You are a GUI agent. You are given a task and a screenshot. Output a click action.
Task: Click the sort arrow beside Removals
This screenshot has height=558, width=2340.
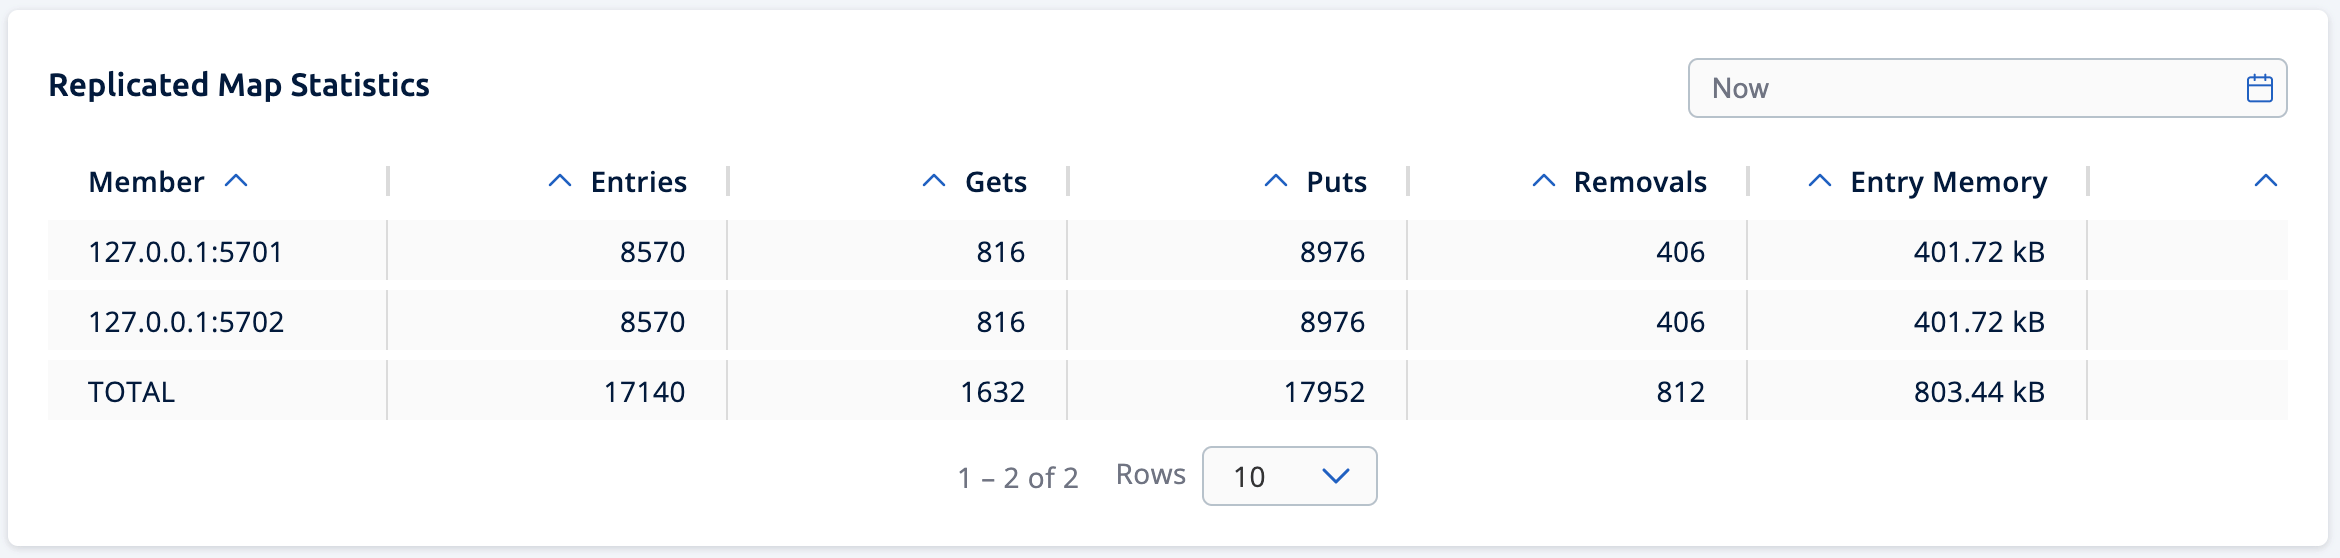pos(1544,181)
